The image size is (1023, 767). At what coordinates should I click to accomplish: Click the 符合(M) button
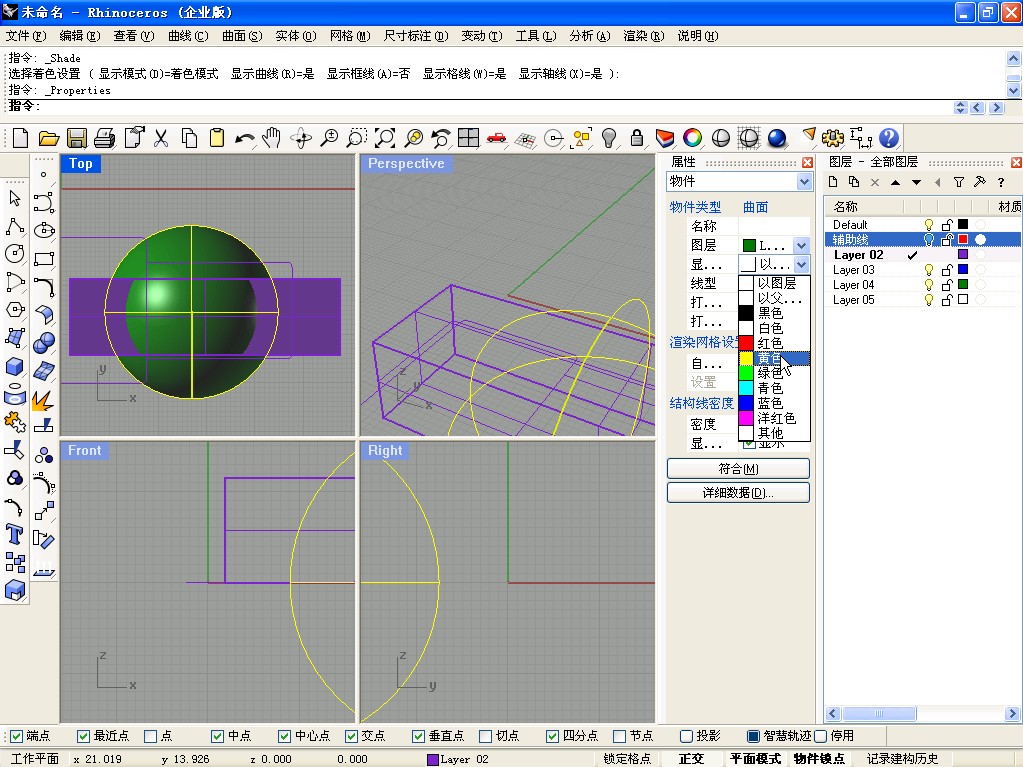(738, 469)
